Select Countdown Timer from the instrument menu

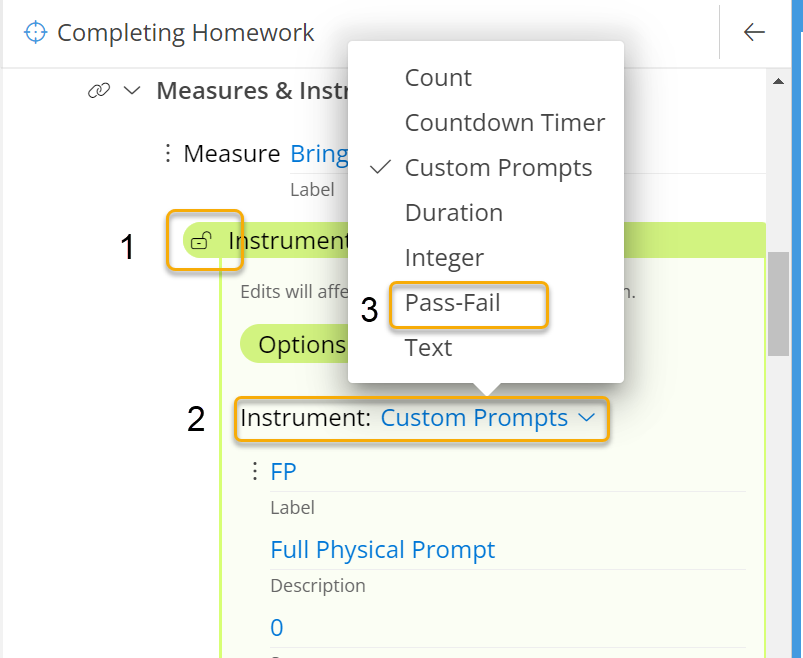[x=505, y=122]
